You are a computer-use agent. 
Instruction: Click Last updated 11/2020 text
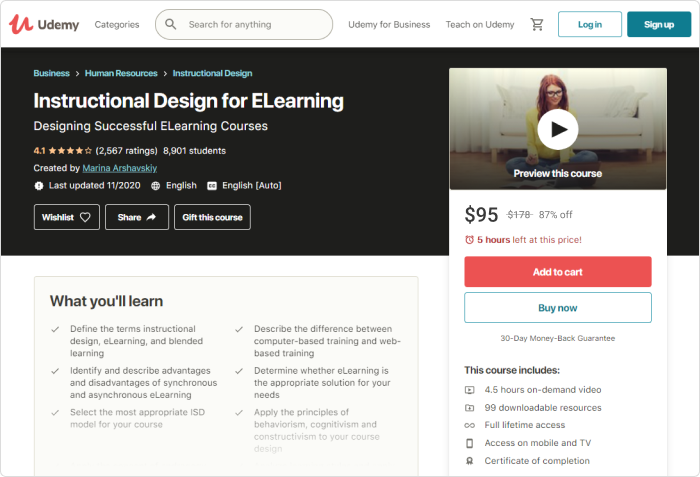[x=95, y=185]
